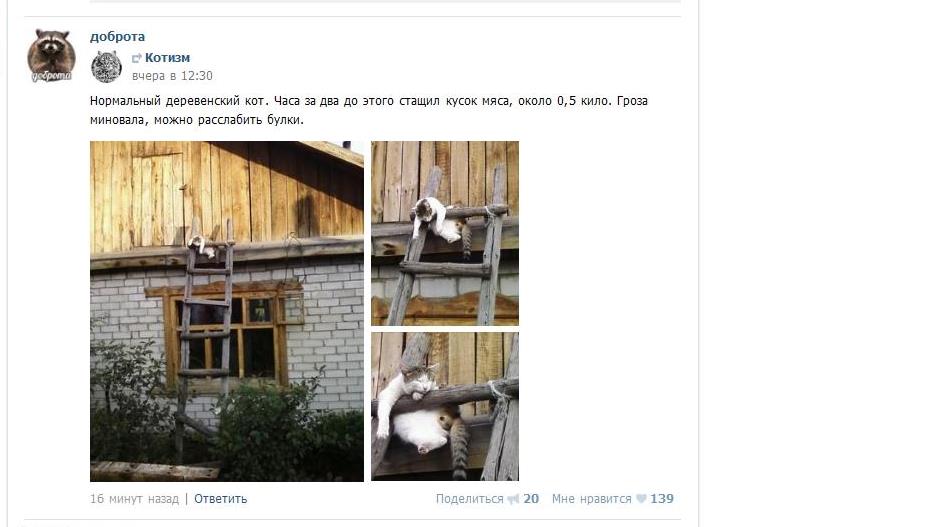
Task: Click the Поделиться share label
Action: click(x=469, y=498)
